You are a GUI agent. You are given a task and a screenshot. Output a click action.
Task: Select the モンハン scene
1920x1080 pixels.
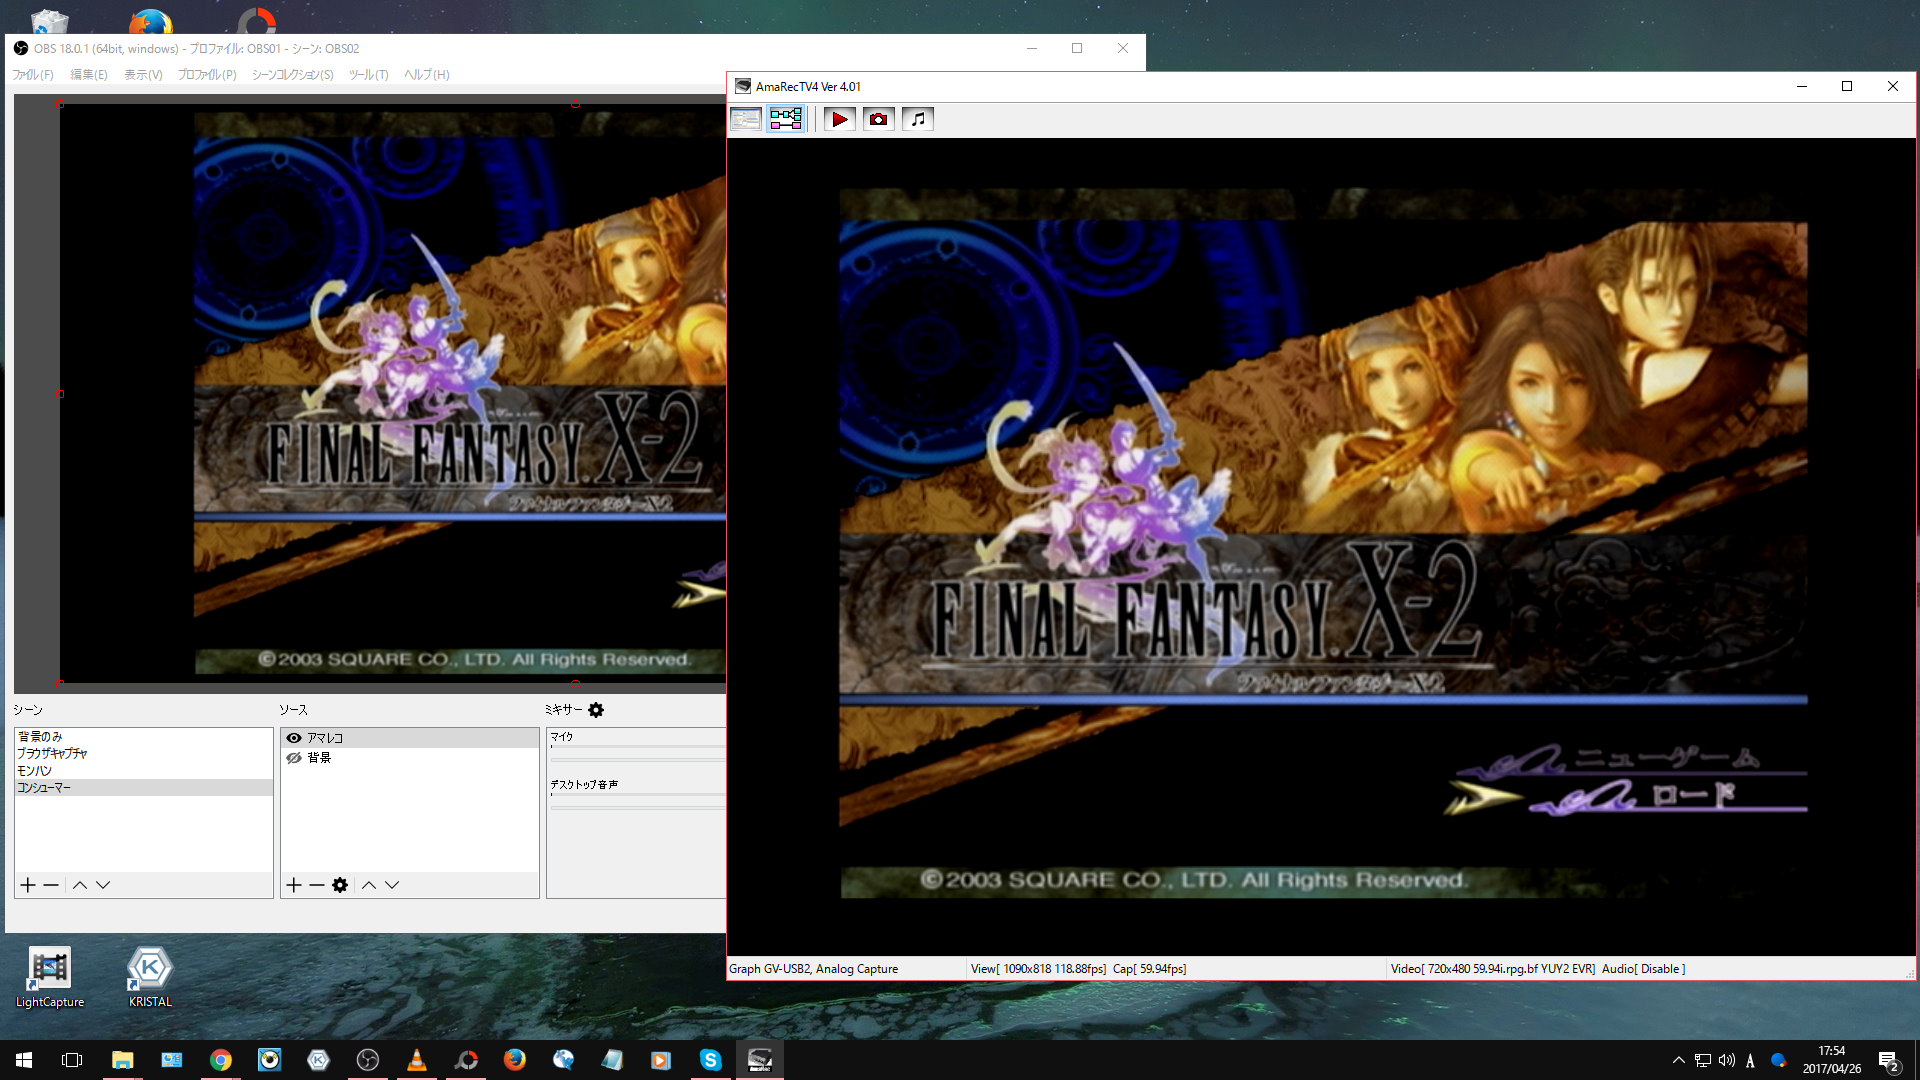point(144,771)
